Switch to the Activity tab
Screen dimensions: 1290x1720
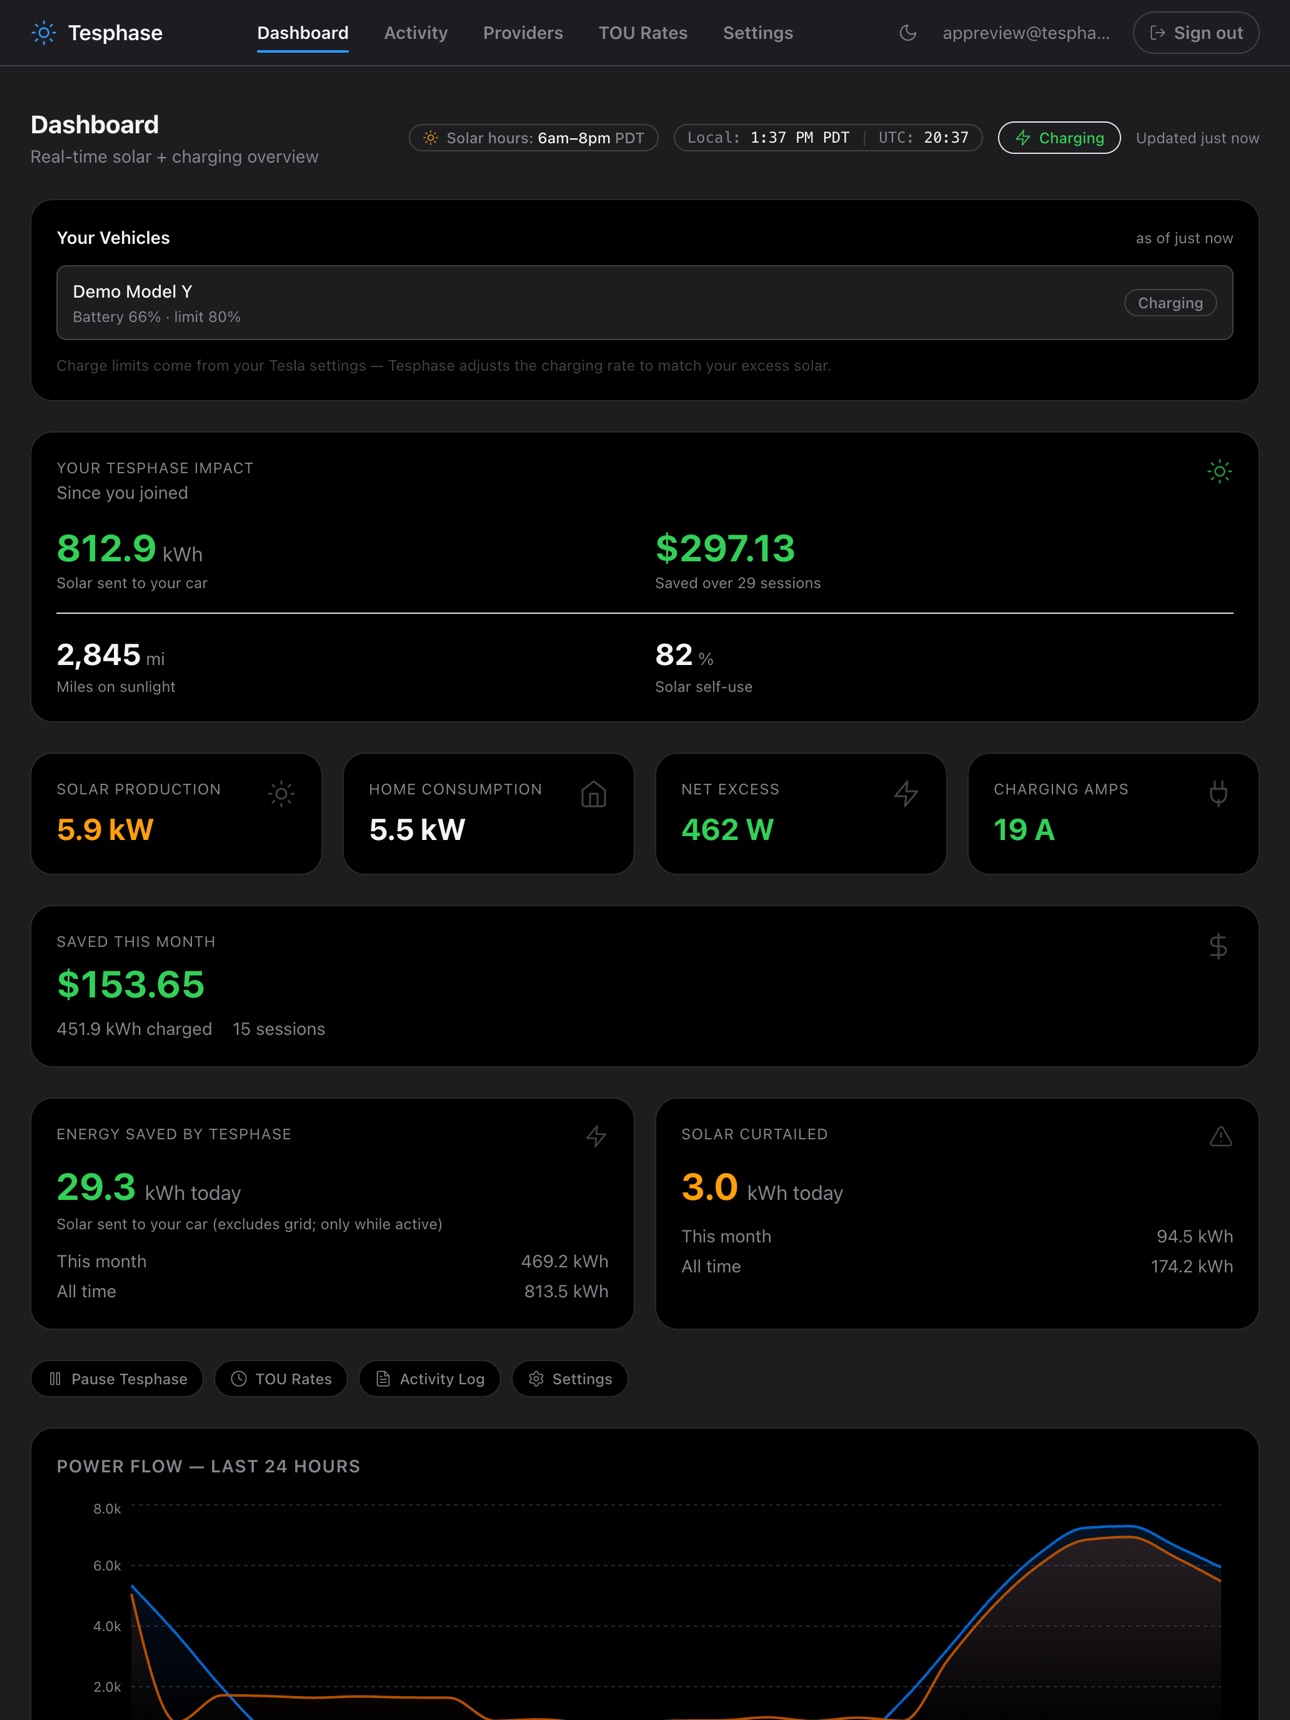416,33
